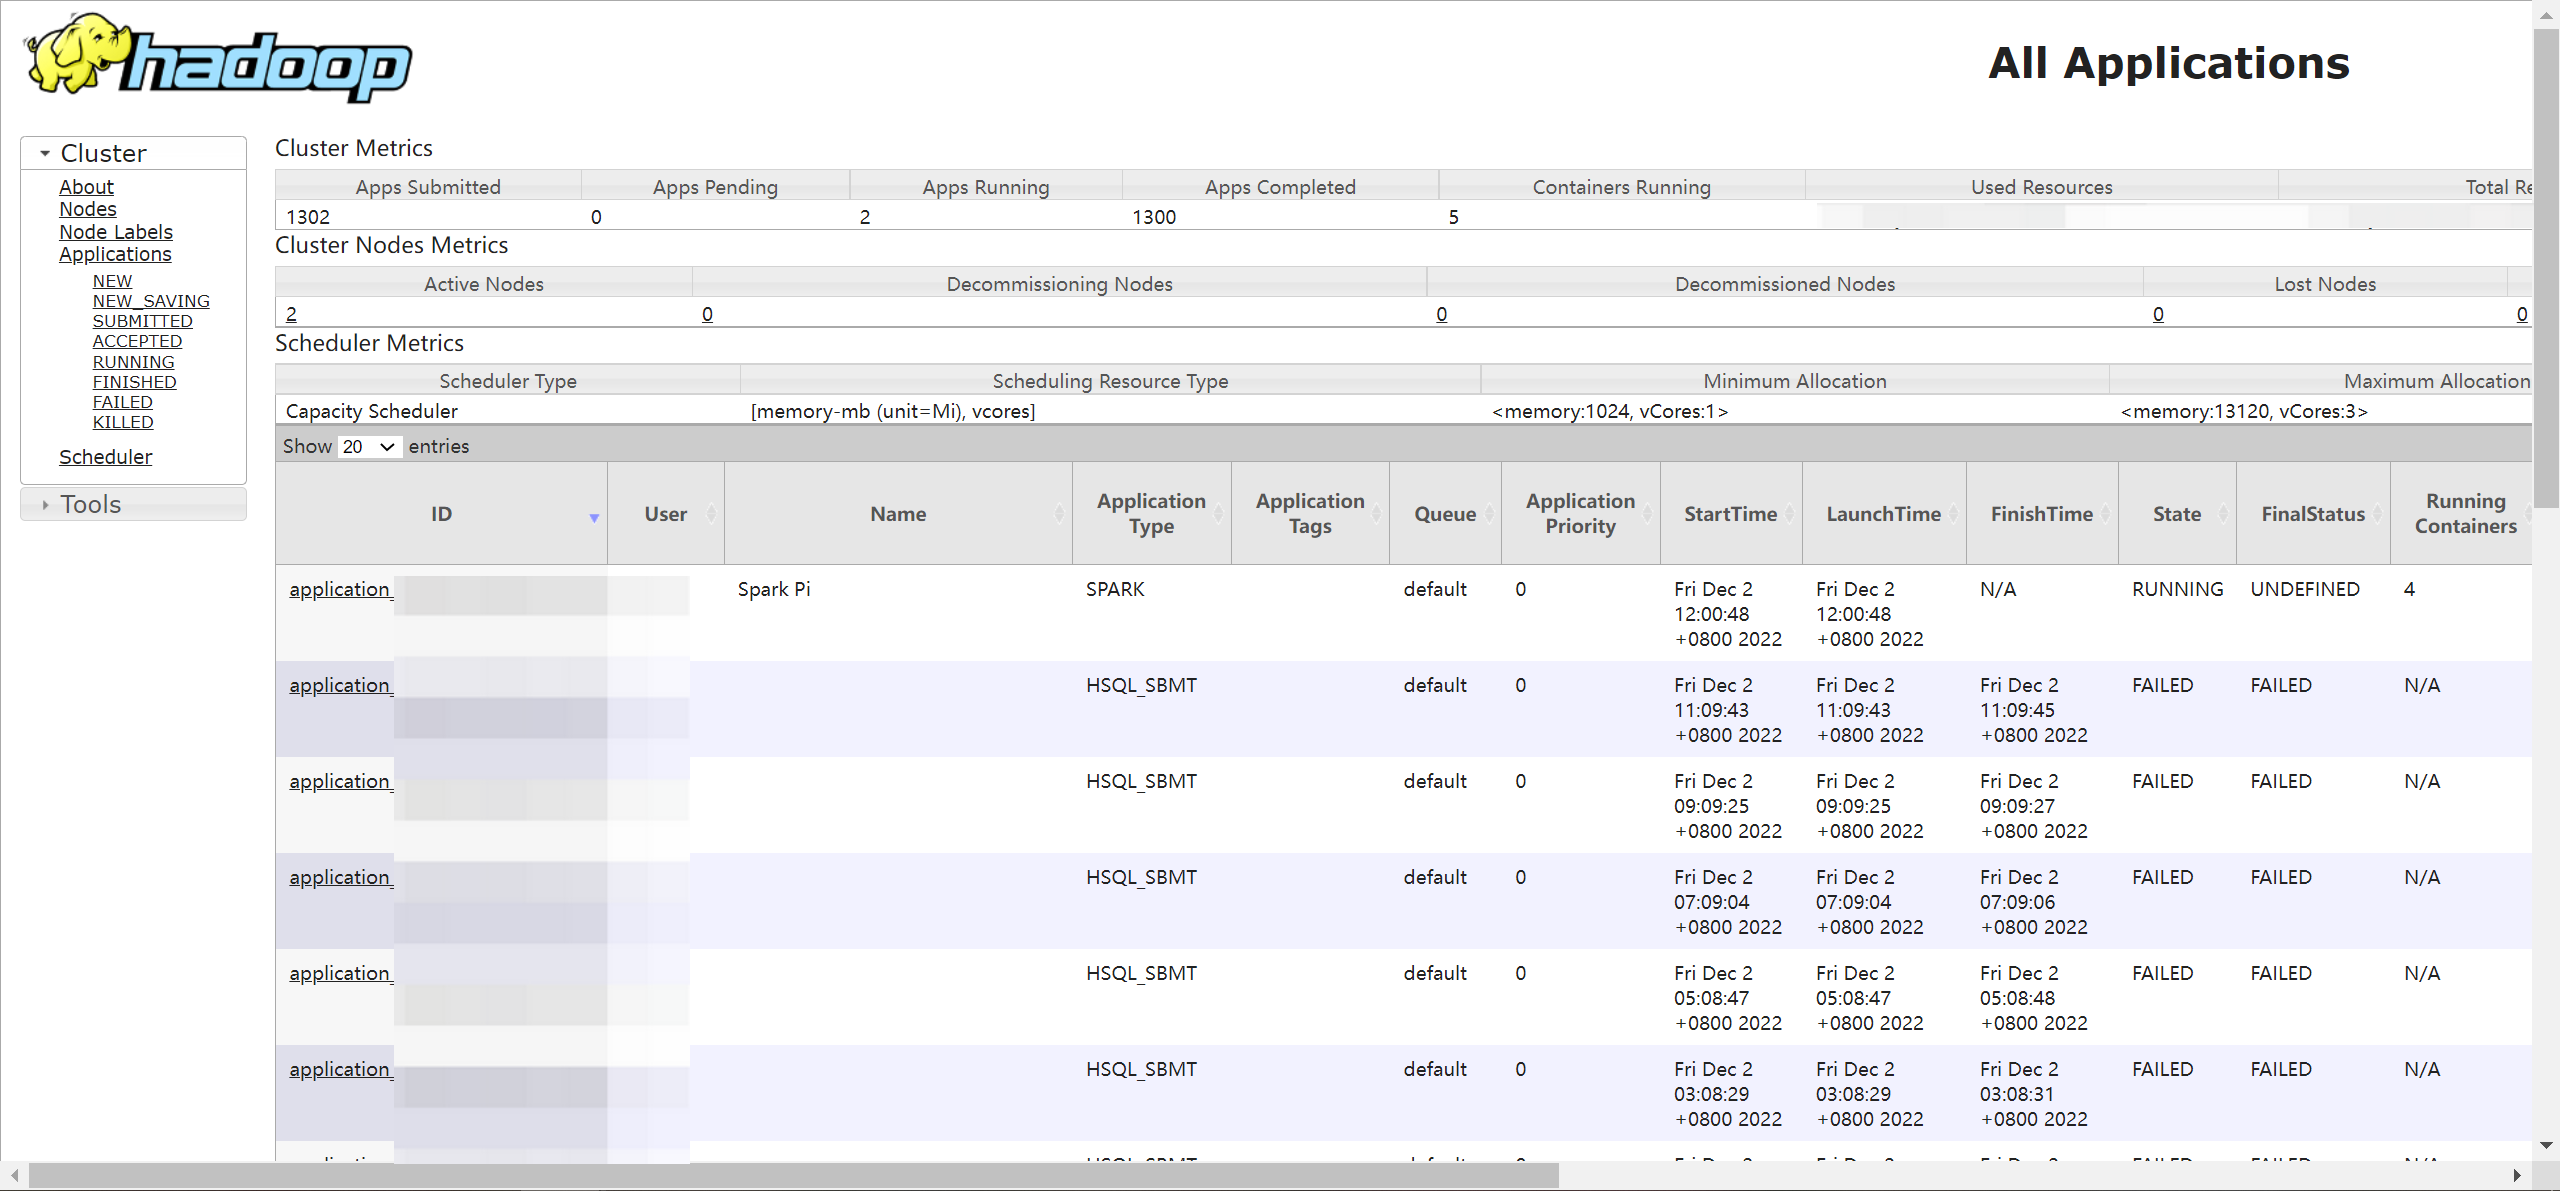2560x1191 pixels.
Task: Click Apps Completed value 1300
Action: [1154, 217]
